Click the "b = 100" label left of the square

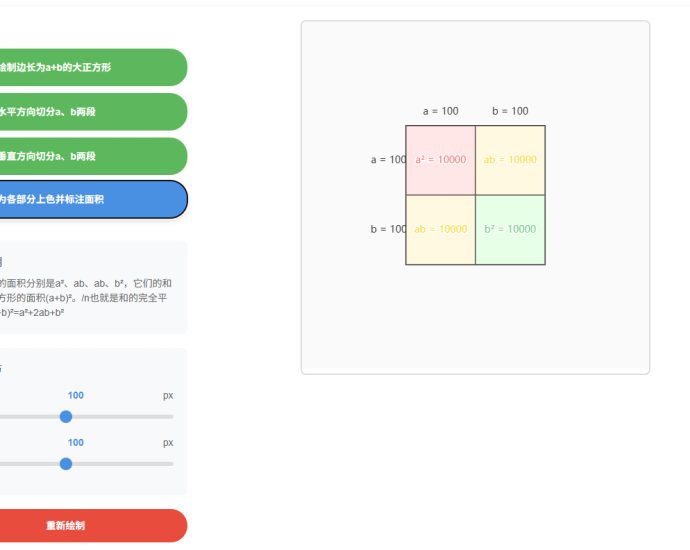pyautogui.click(x=388, y=229)
